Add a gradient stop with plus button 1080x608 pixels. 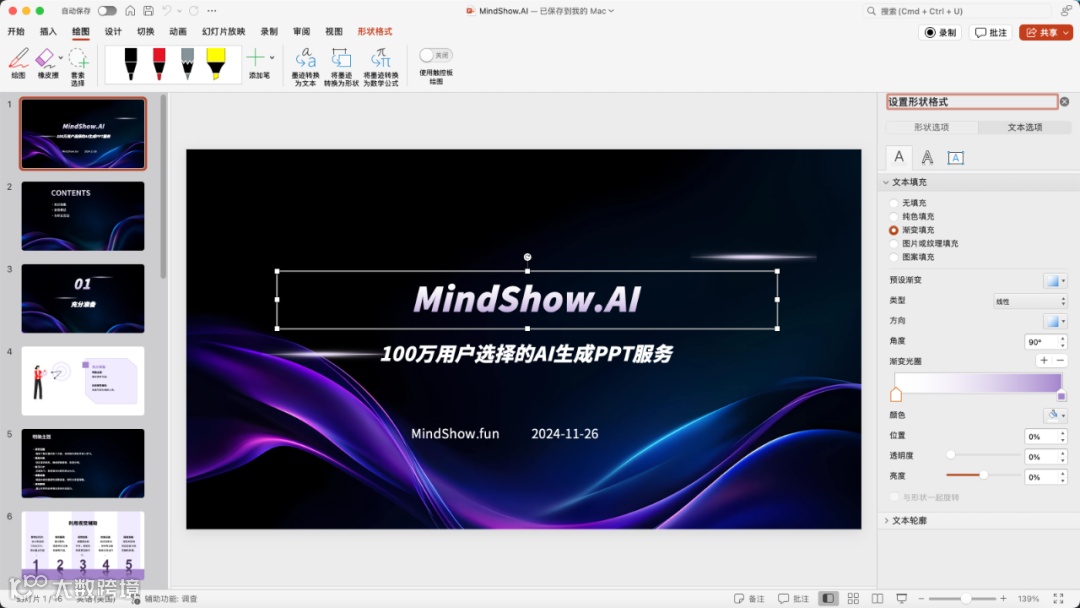(x=1044, y=361)
